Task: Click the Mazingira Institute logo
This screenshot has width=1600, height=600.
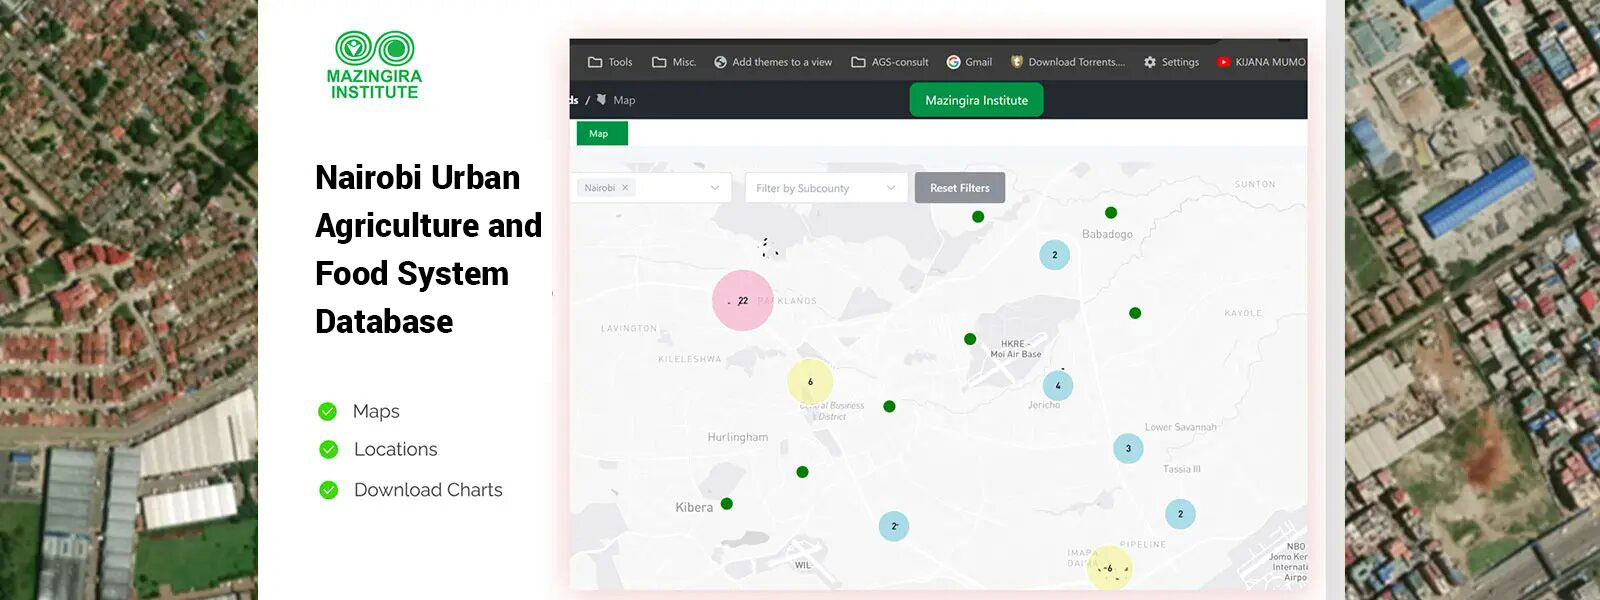Action: tap(374, 65)
